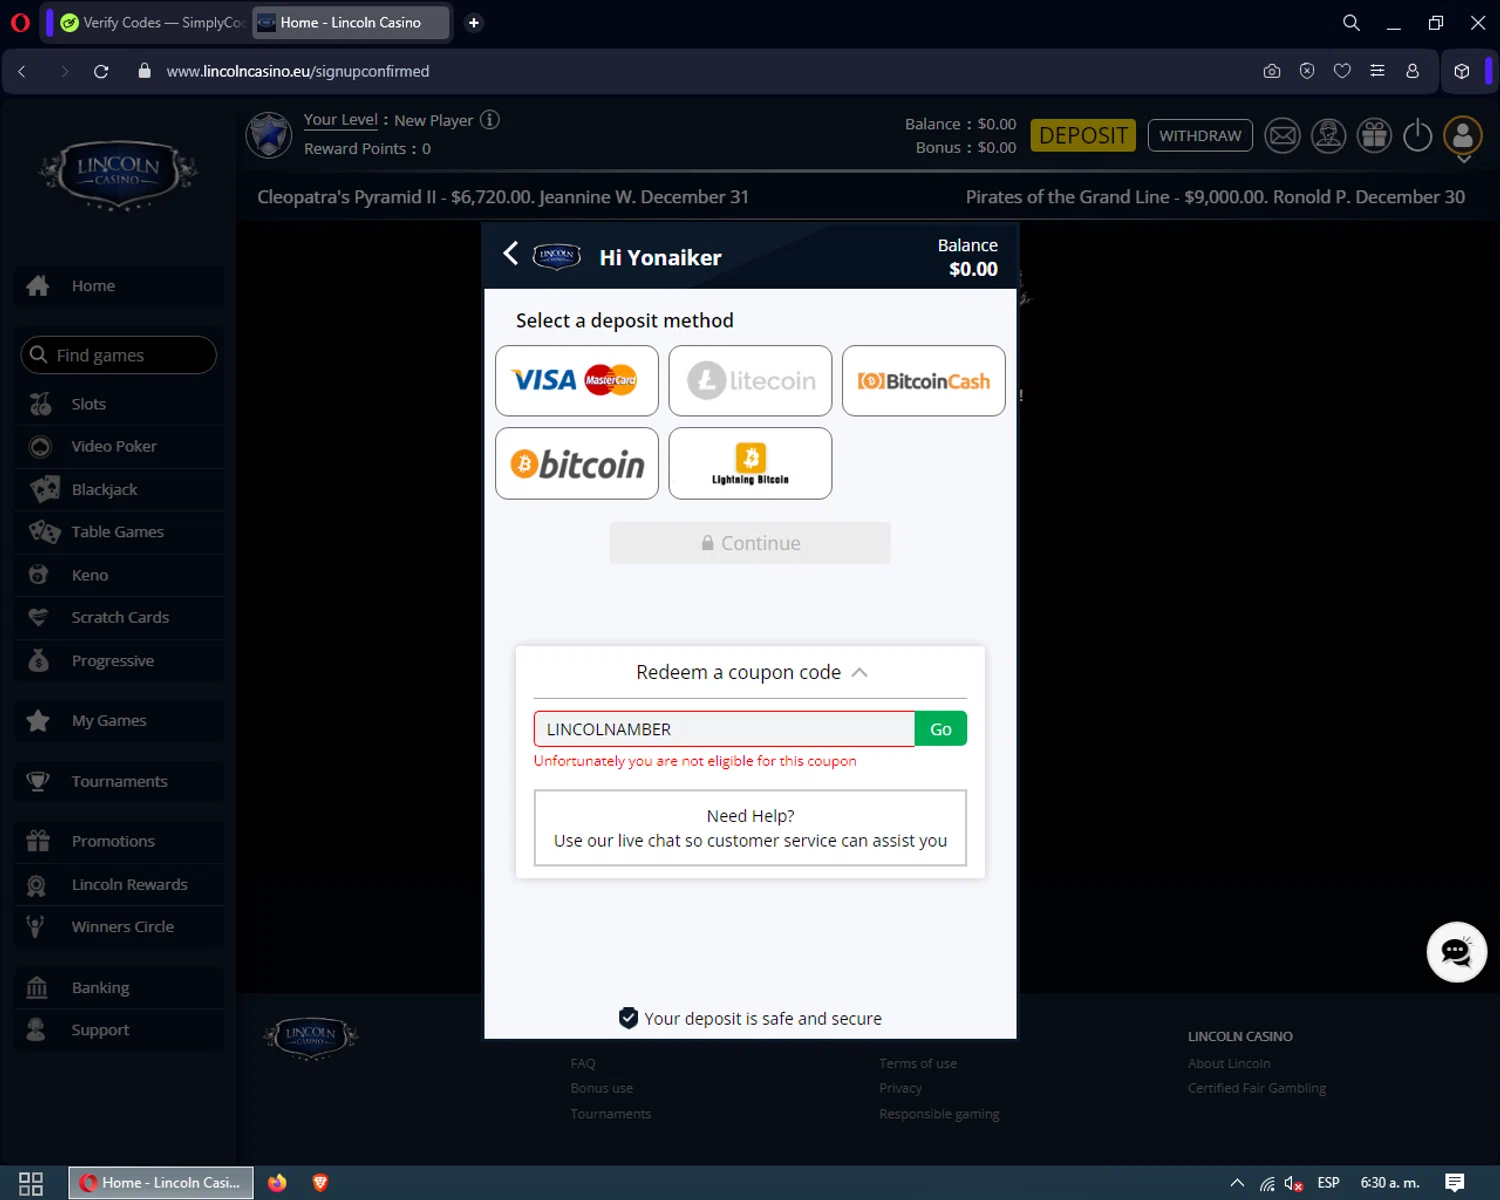
Task: Select Visa MasterCard deposit method
Action: click(577, 380)
